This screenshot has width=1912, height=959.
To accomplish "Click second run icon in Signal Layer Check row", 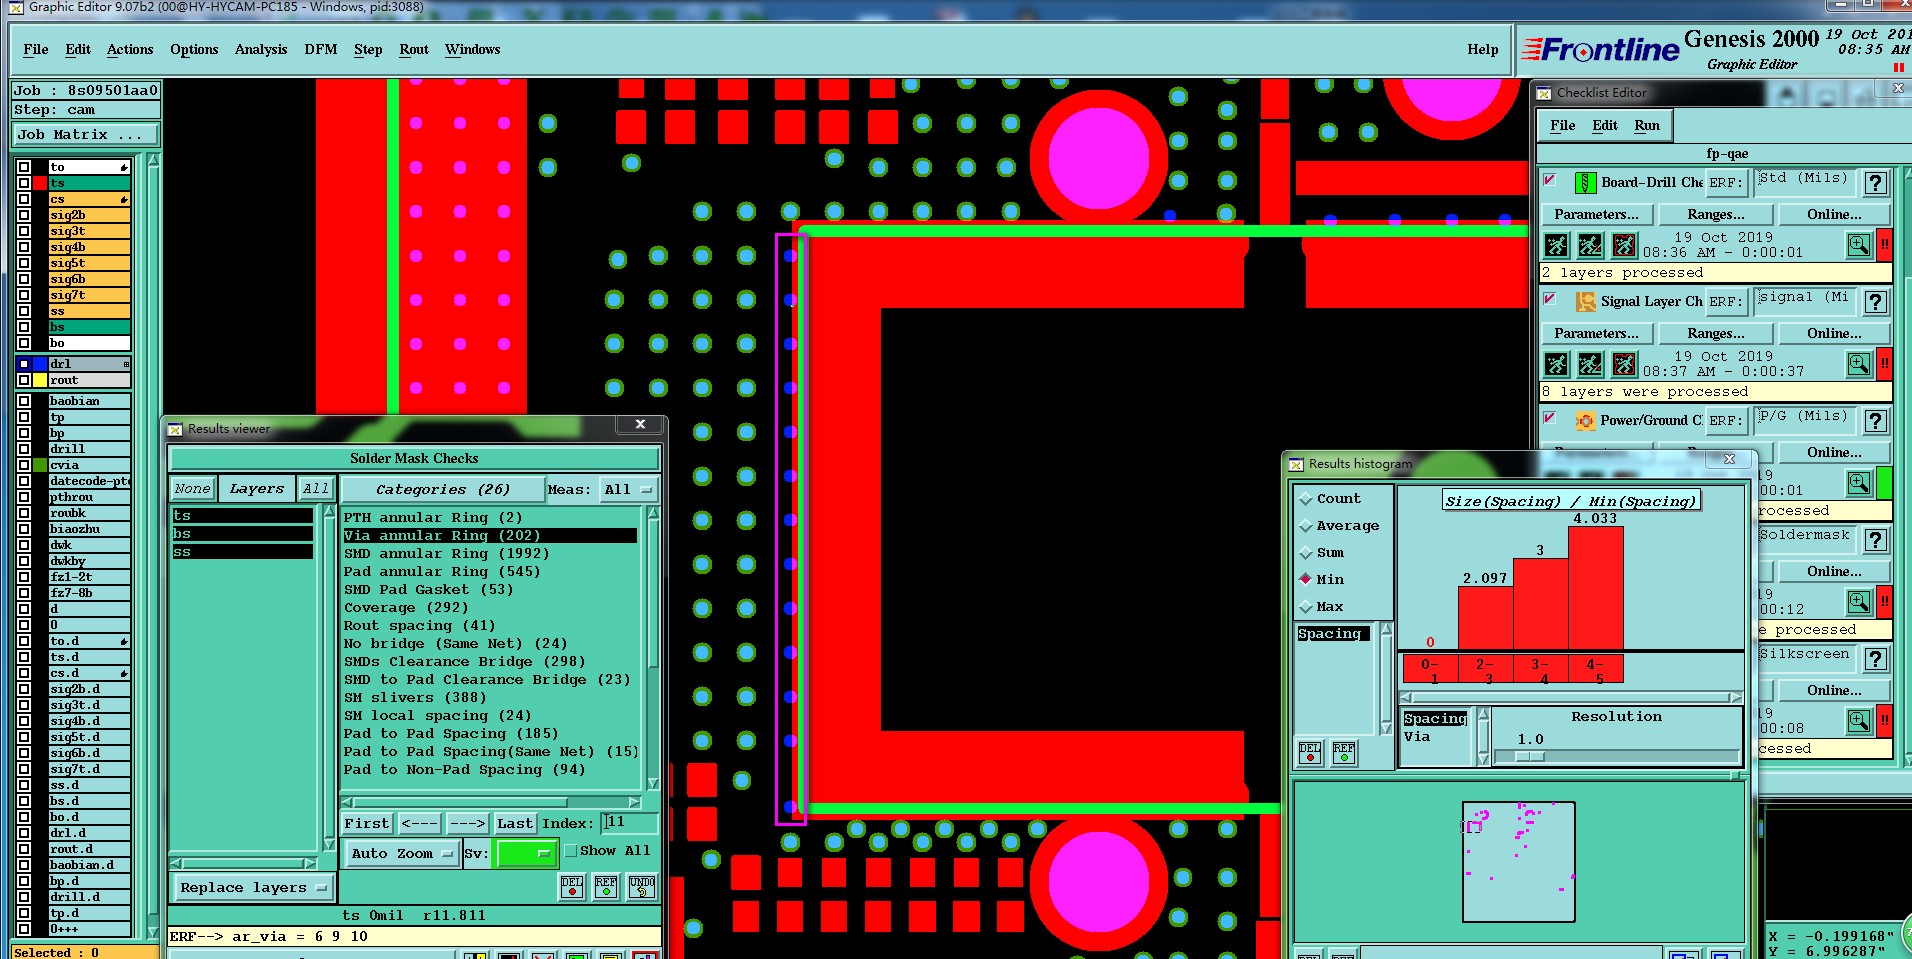I will click(1590, 364).
